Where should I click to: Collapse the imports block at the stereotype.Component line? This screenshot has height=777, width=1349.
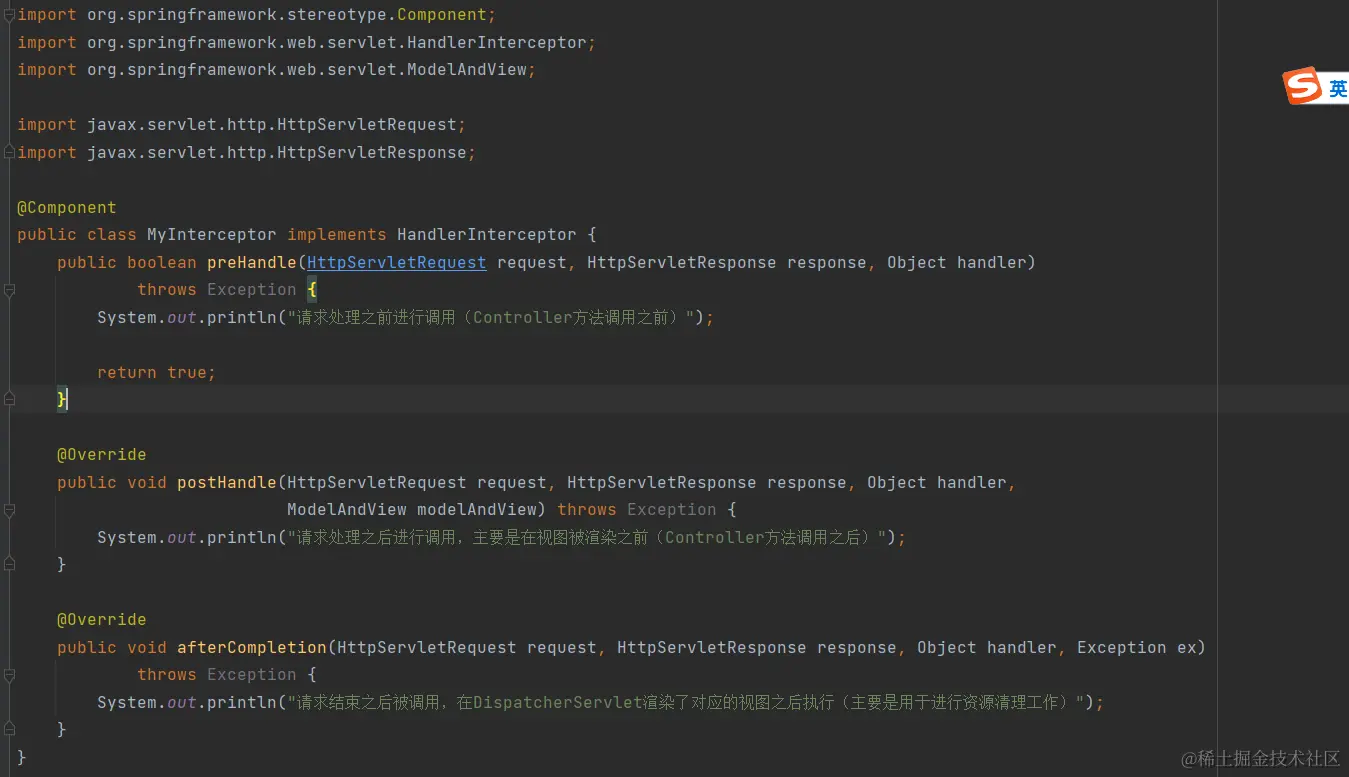[9, 15]
